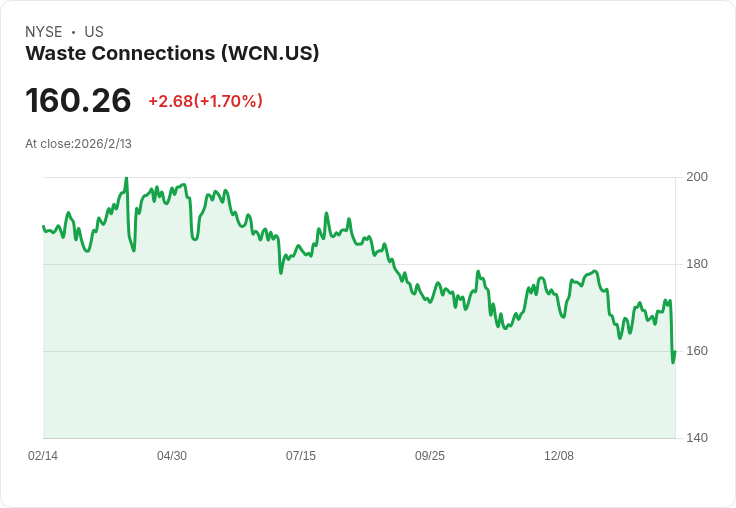
Task: Click the final low point of the price line
Action: (673, 361)
